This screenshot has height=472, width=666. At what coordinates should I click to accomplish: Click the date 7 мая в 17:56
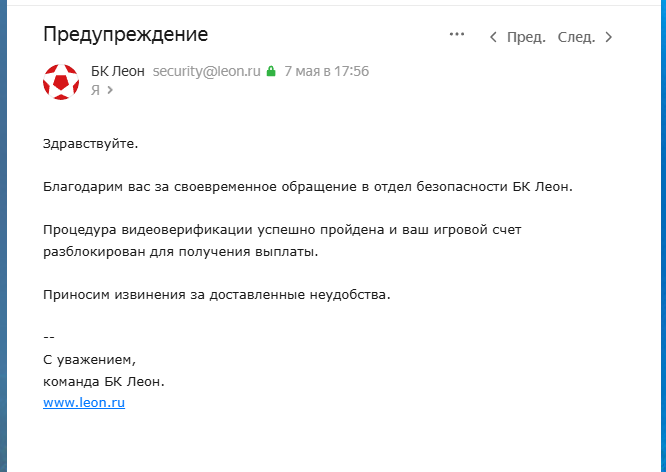[x=327, y=71]
